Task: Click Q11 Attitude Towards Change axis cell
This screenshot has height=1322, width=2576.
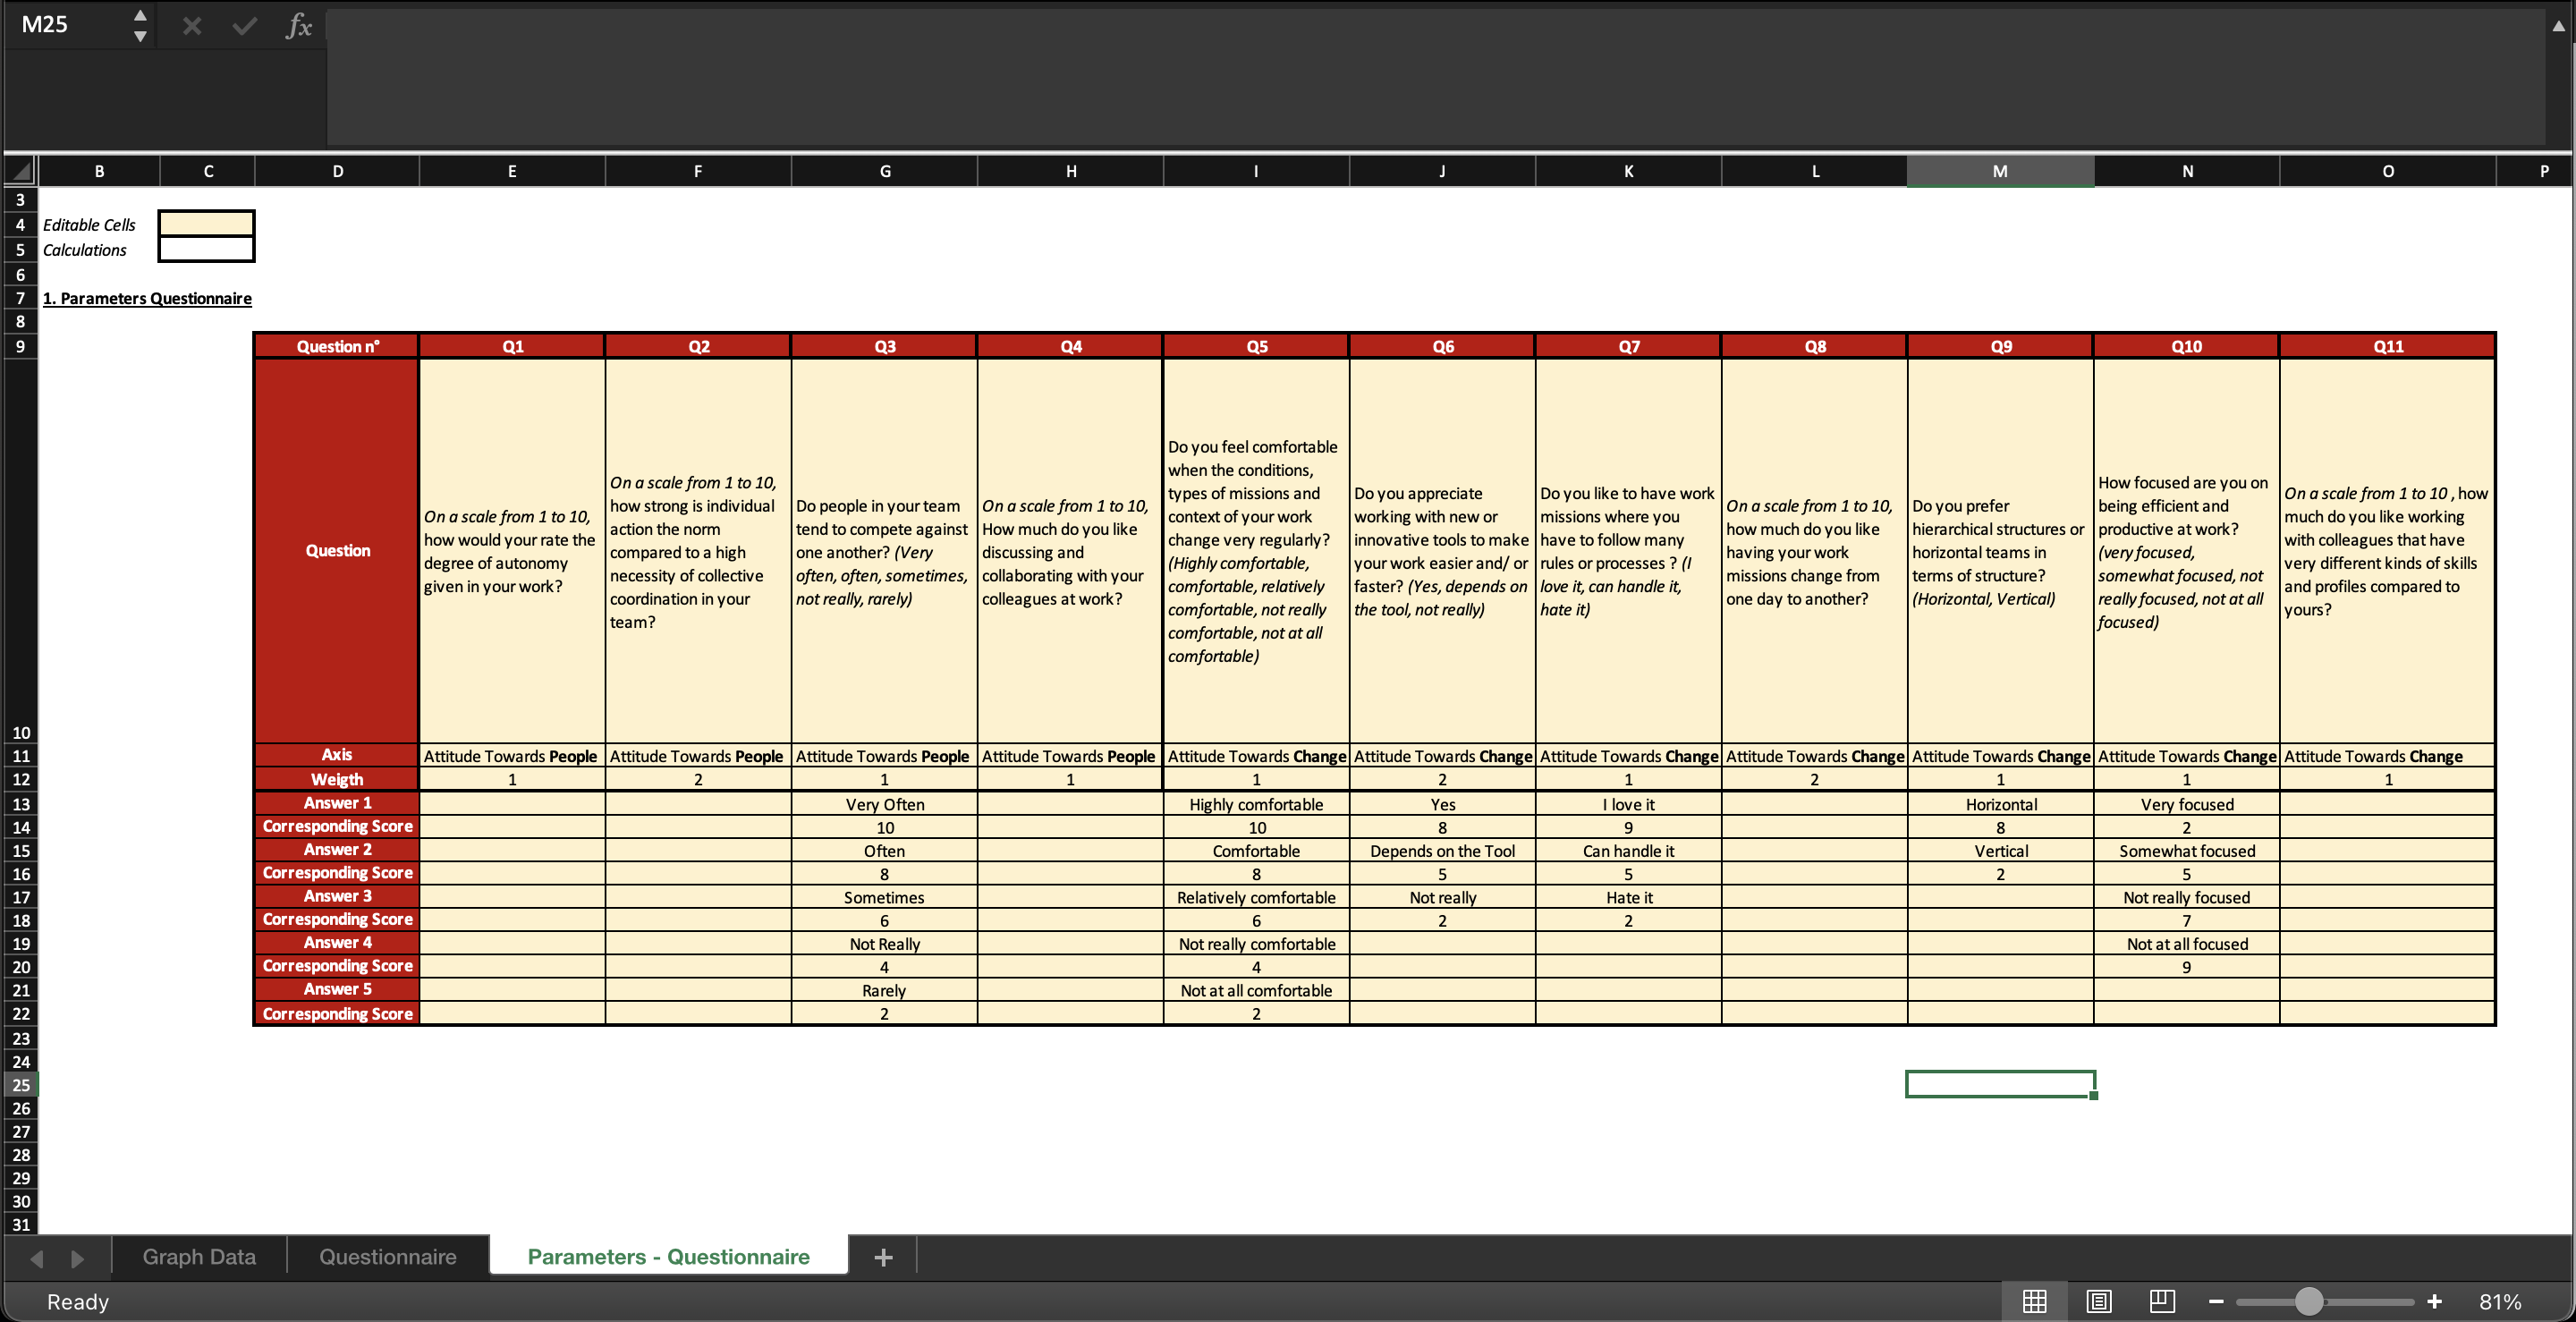Action: pyautogui.click(x=2388, y=756)
